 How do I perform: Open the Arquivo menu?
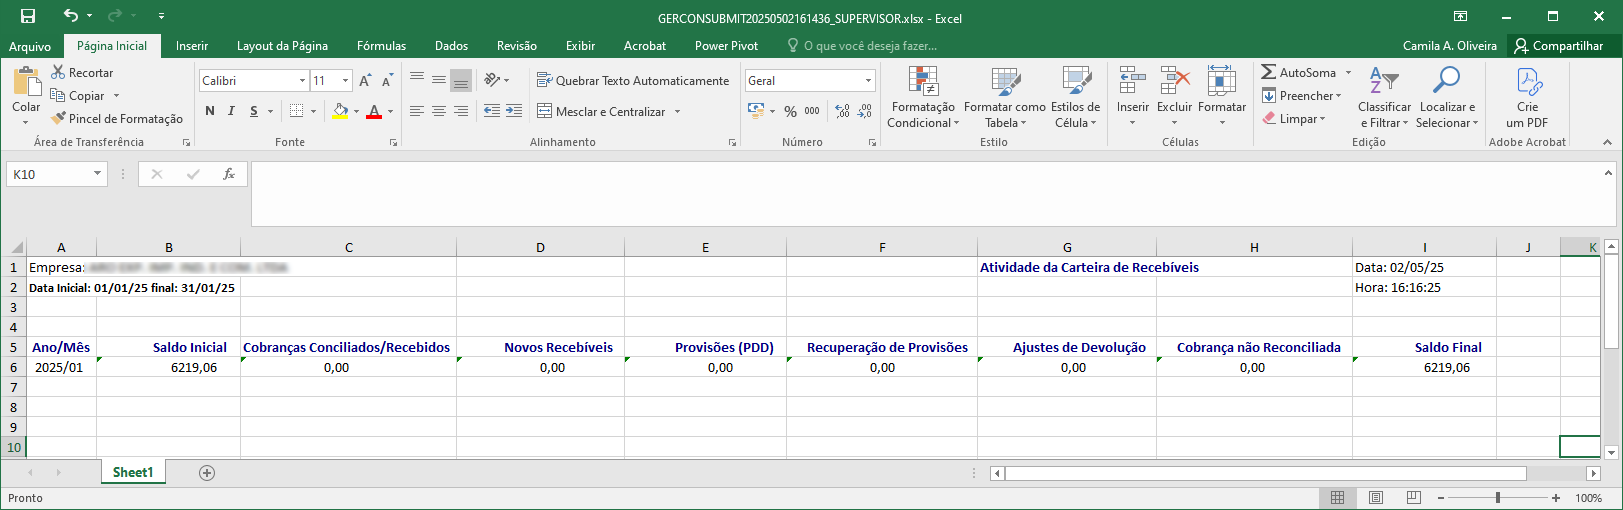(x=30, y=46)
